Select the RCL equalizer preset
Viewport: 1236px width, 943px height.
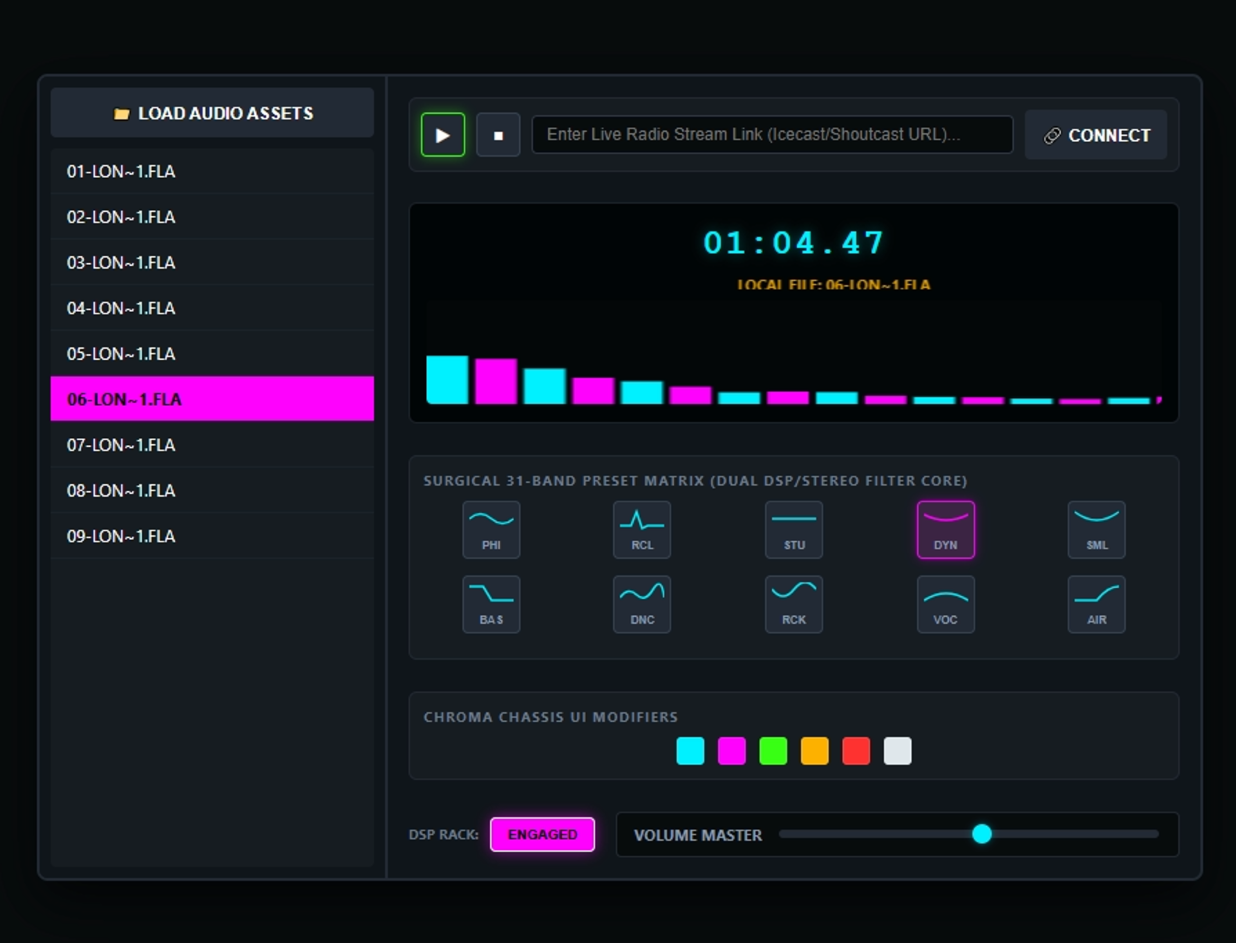(642, 529)
